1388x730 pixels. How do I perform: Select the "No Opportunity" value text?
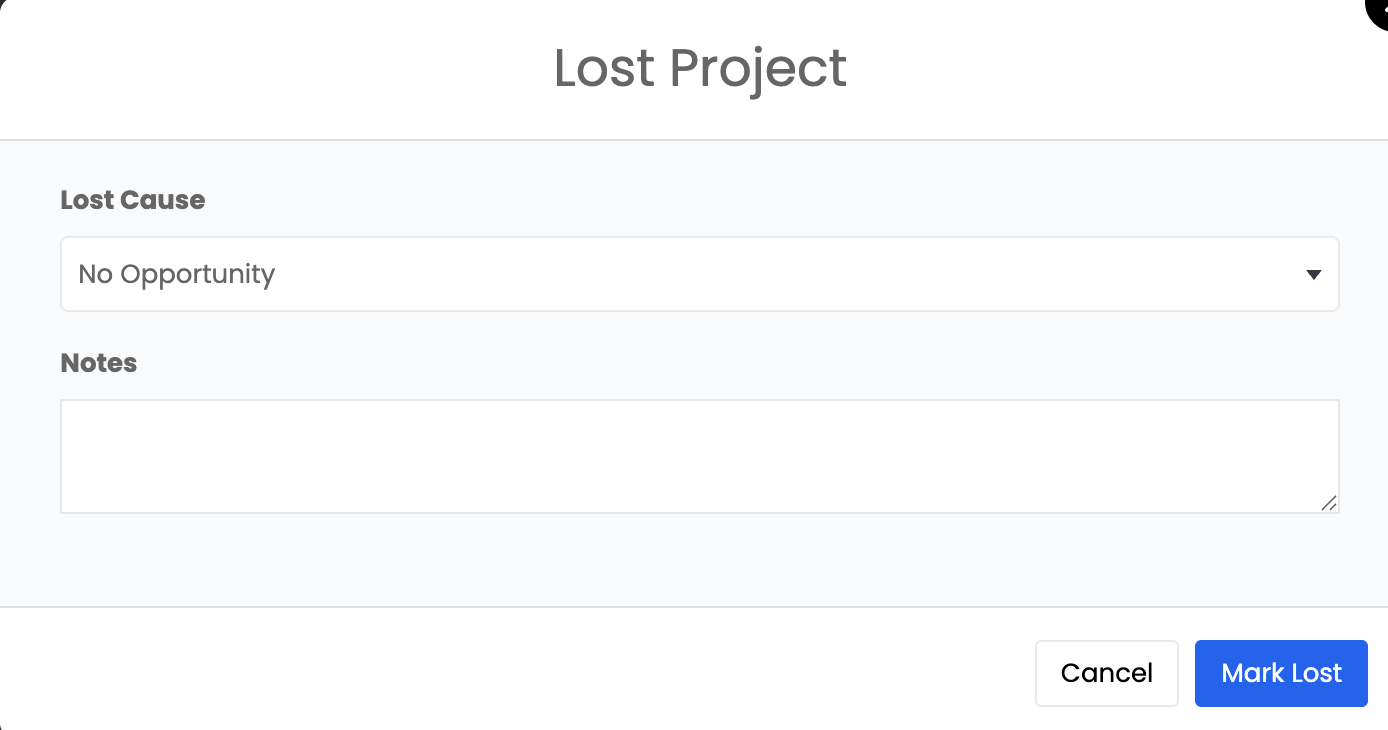coord(177,275)
